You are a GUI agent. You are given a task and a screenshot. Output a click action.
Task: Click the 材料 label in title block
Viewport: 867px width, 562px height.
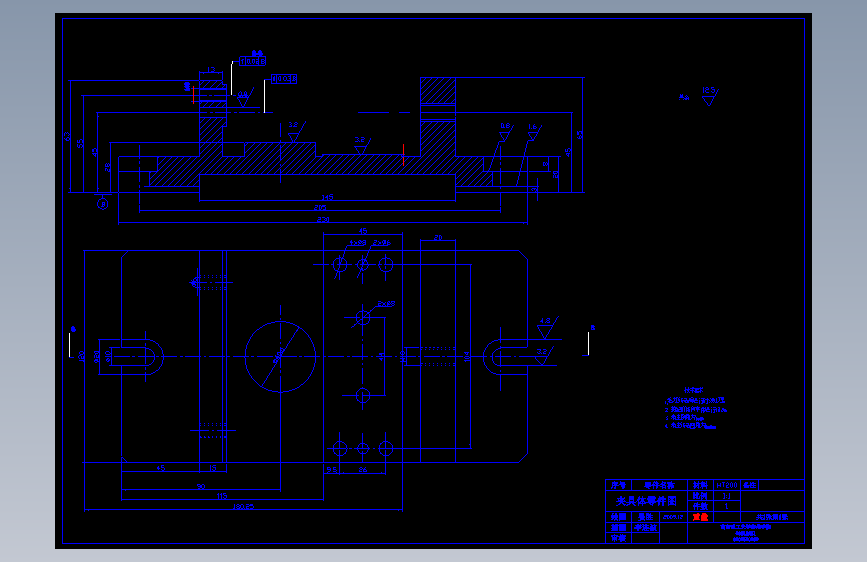pos(700,485)
